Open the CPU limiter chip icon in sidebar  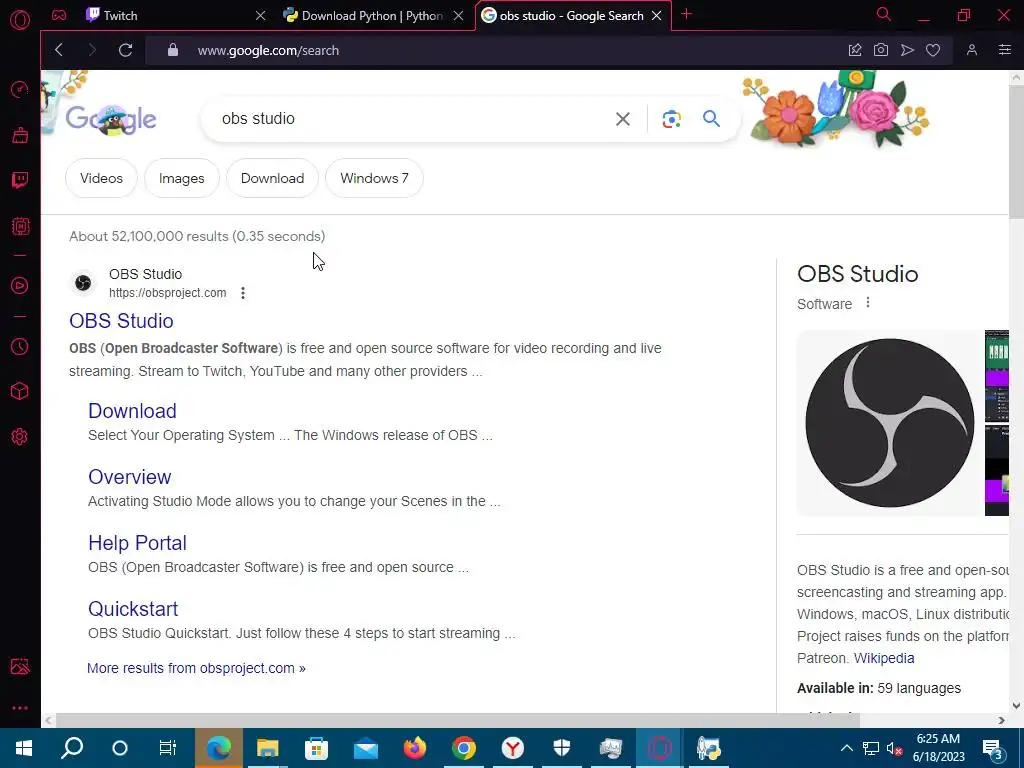20,226
